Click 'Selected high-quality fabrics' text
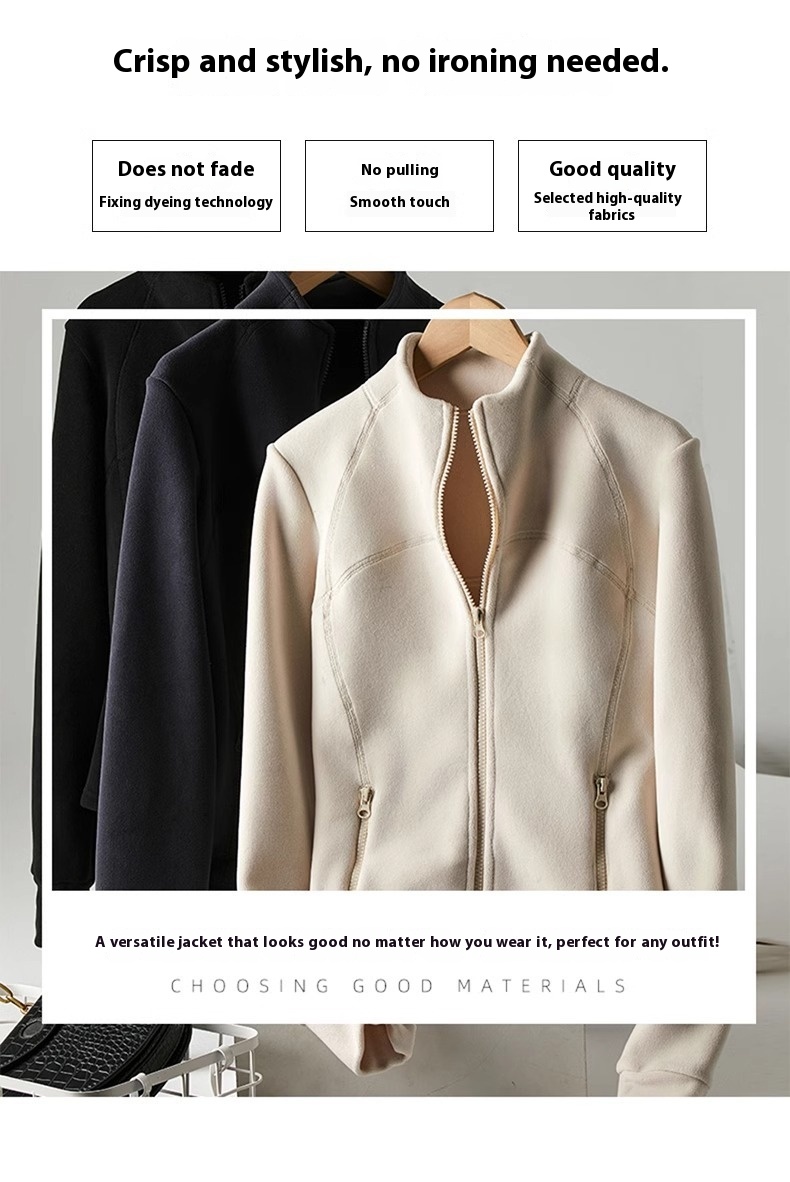This screenshot has width=790, height=1182. click(608, 206)
